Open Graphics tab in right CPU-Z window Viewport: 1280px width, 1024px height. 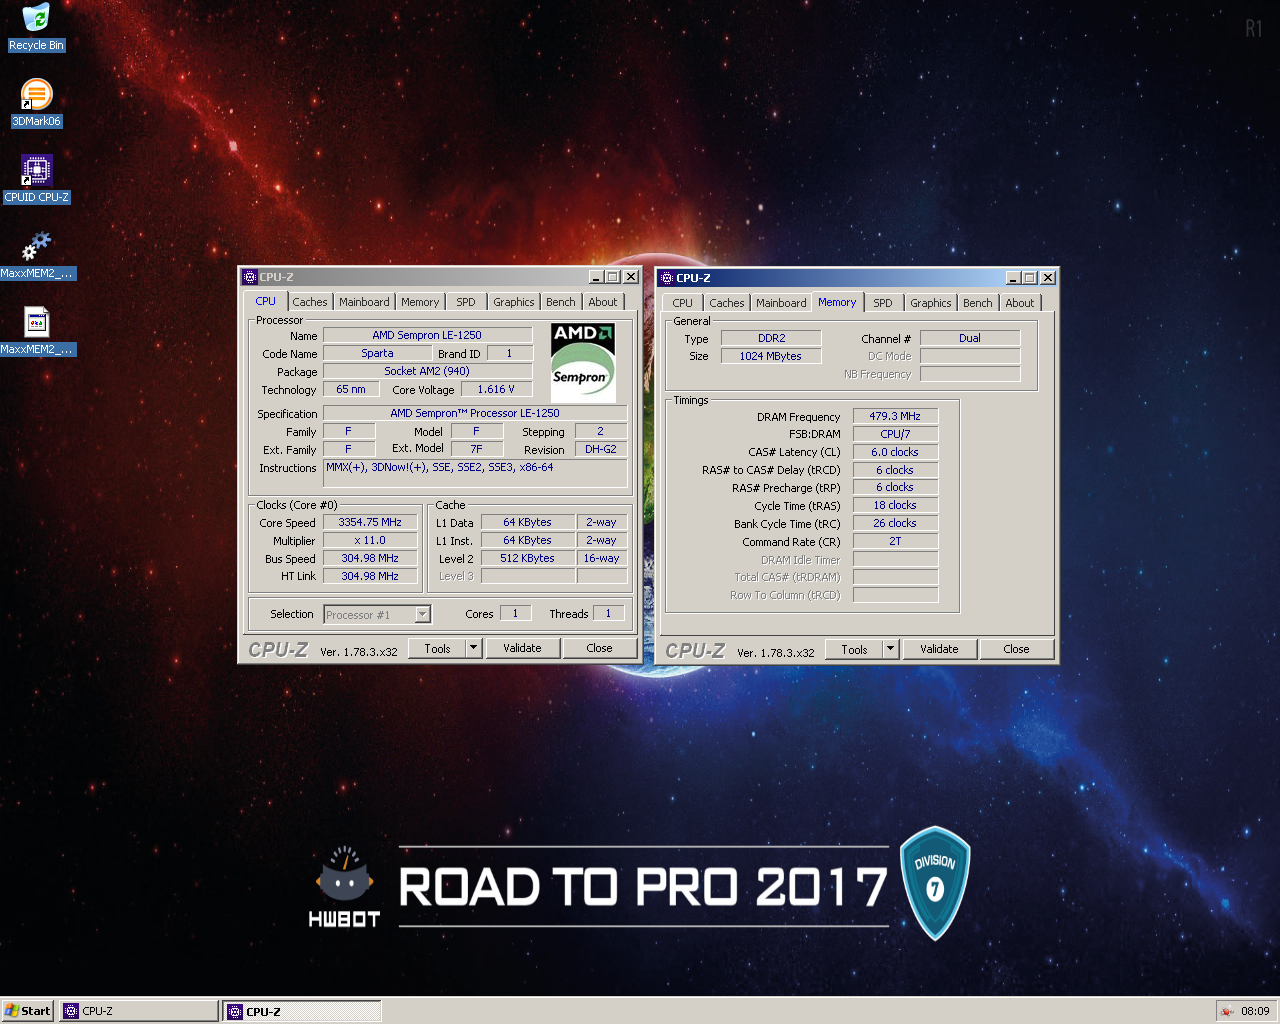tap(931, 303)
